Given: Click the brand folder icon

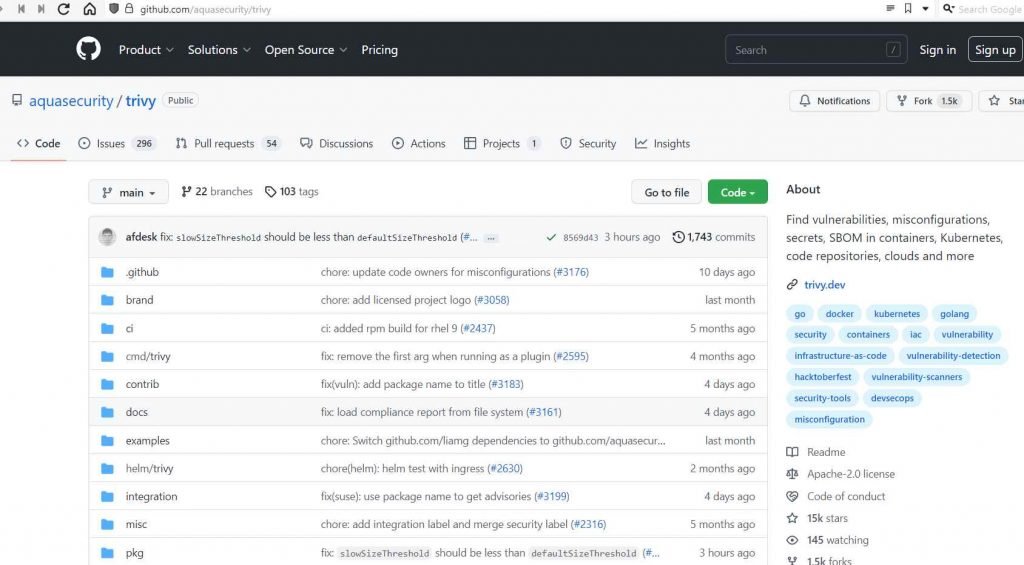Looking at the screenshot, I should [x=107, y=300].
